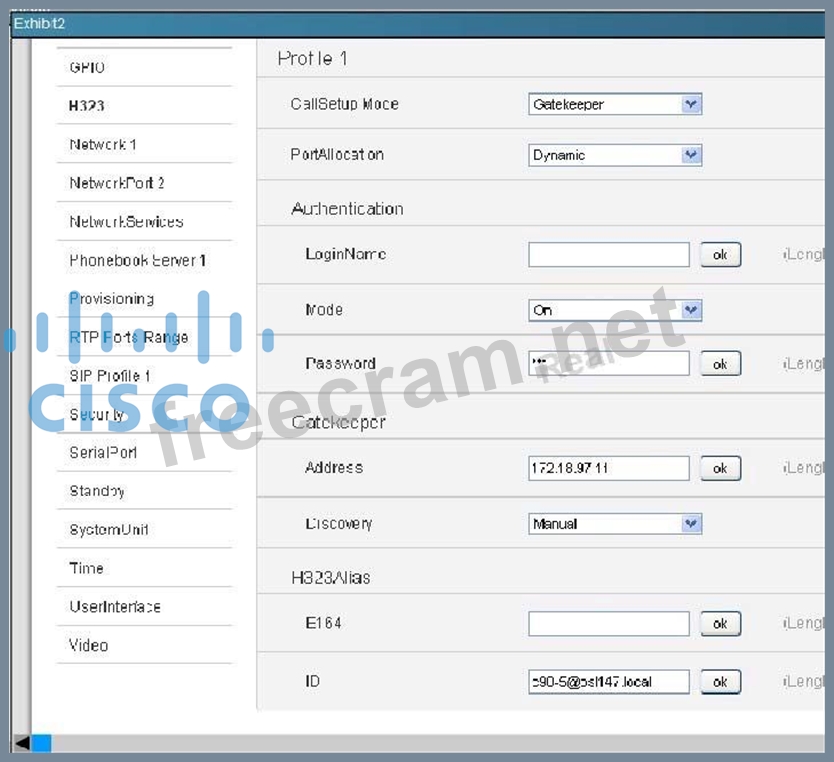
Task: Focus the Gatekeeper Address input field
Action: point(608,468)
